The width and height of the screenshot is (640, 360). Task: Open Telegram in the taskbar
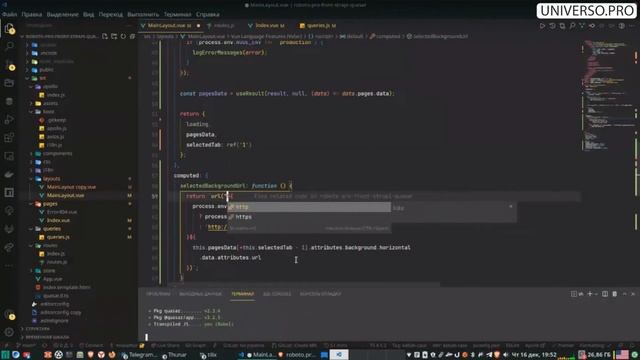(x=138, y=355)
